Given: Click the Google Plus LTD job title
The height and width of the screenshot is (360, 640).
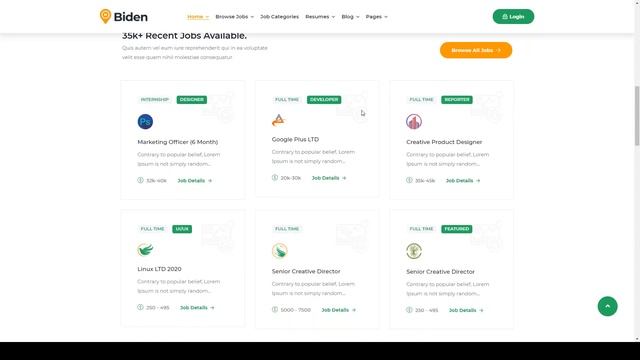Looking at the screenshot, I should 295,139.
